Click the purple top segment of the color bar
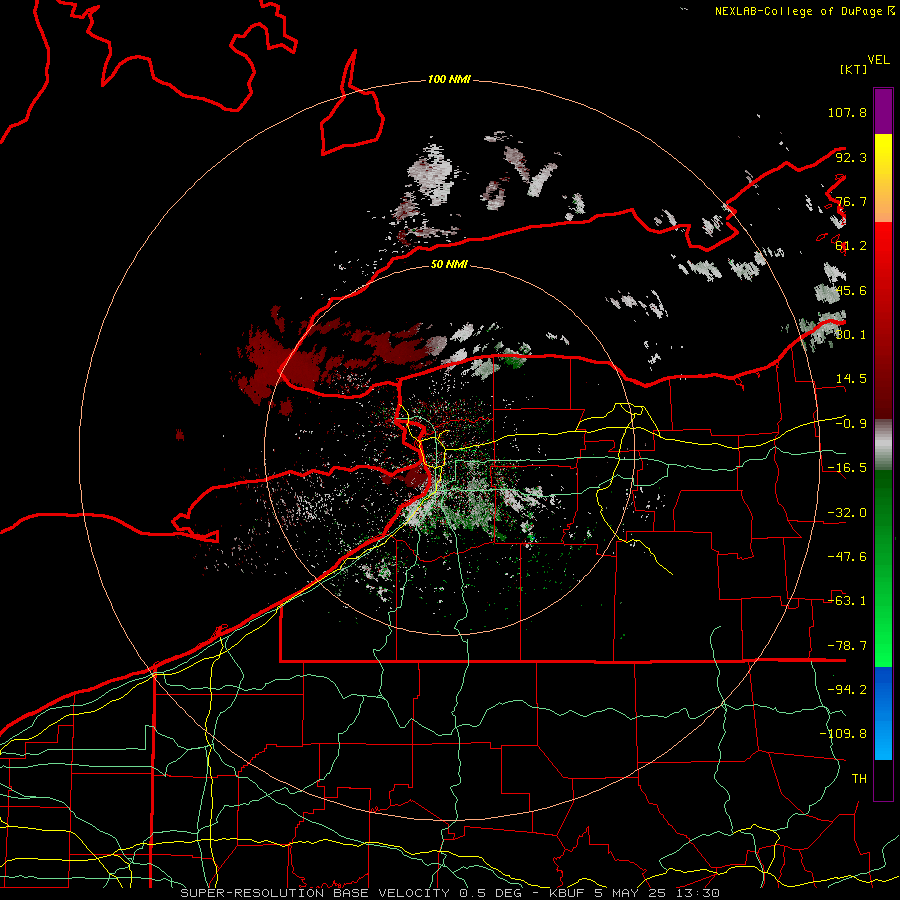Screen dimensions: 900x900 click(883, 111)
